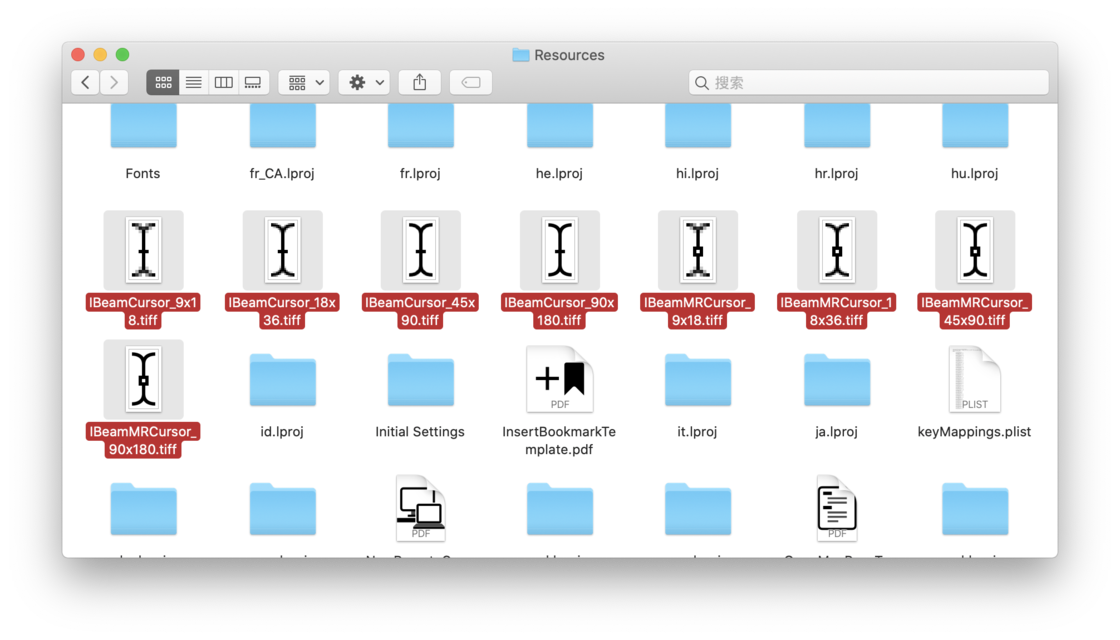Click the green zoom window button
The height and width of the screenshot is (640, 1120).
click(123, 55)
